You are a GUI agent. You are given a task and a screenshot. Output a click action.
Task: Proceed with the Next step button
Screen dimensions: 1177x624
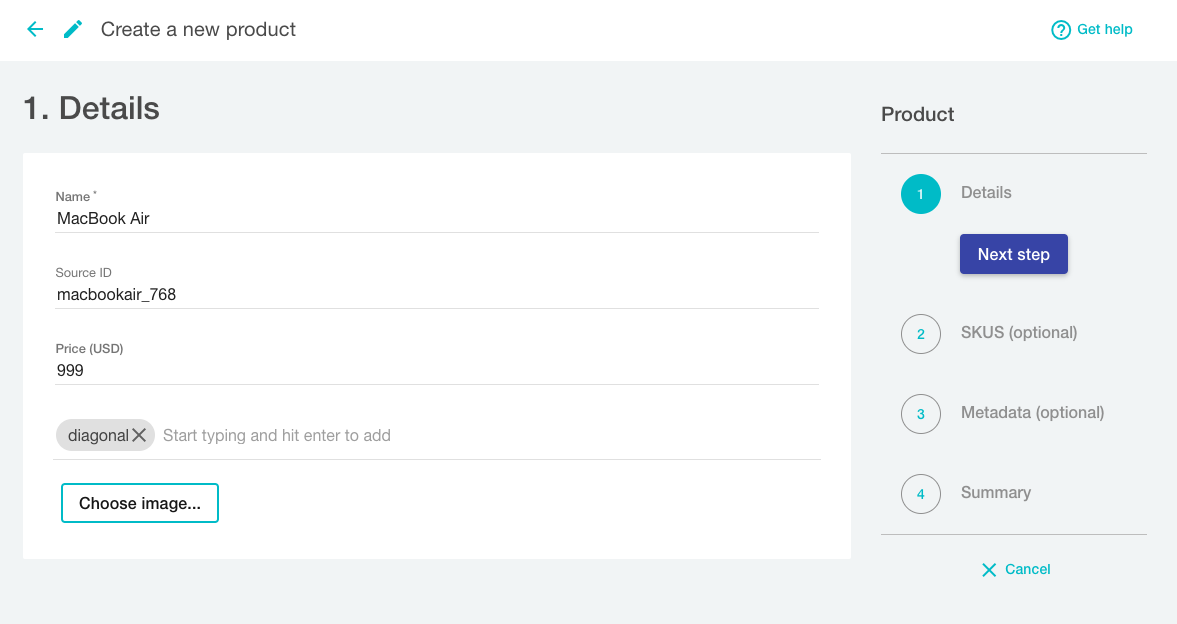pyautogui.click(x=1013, y=254)
